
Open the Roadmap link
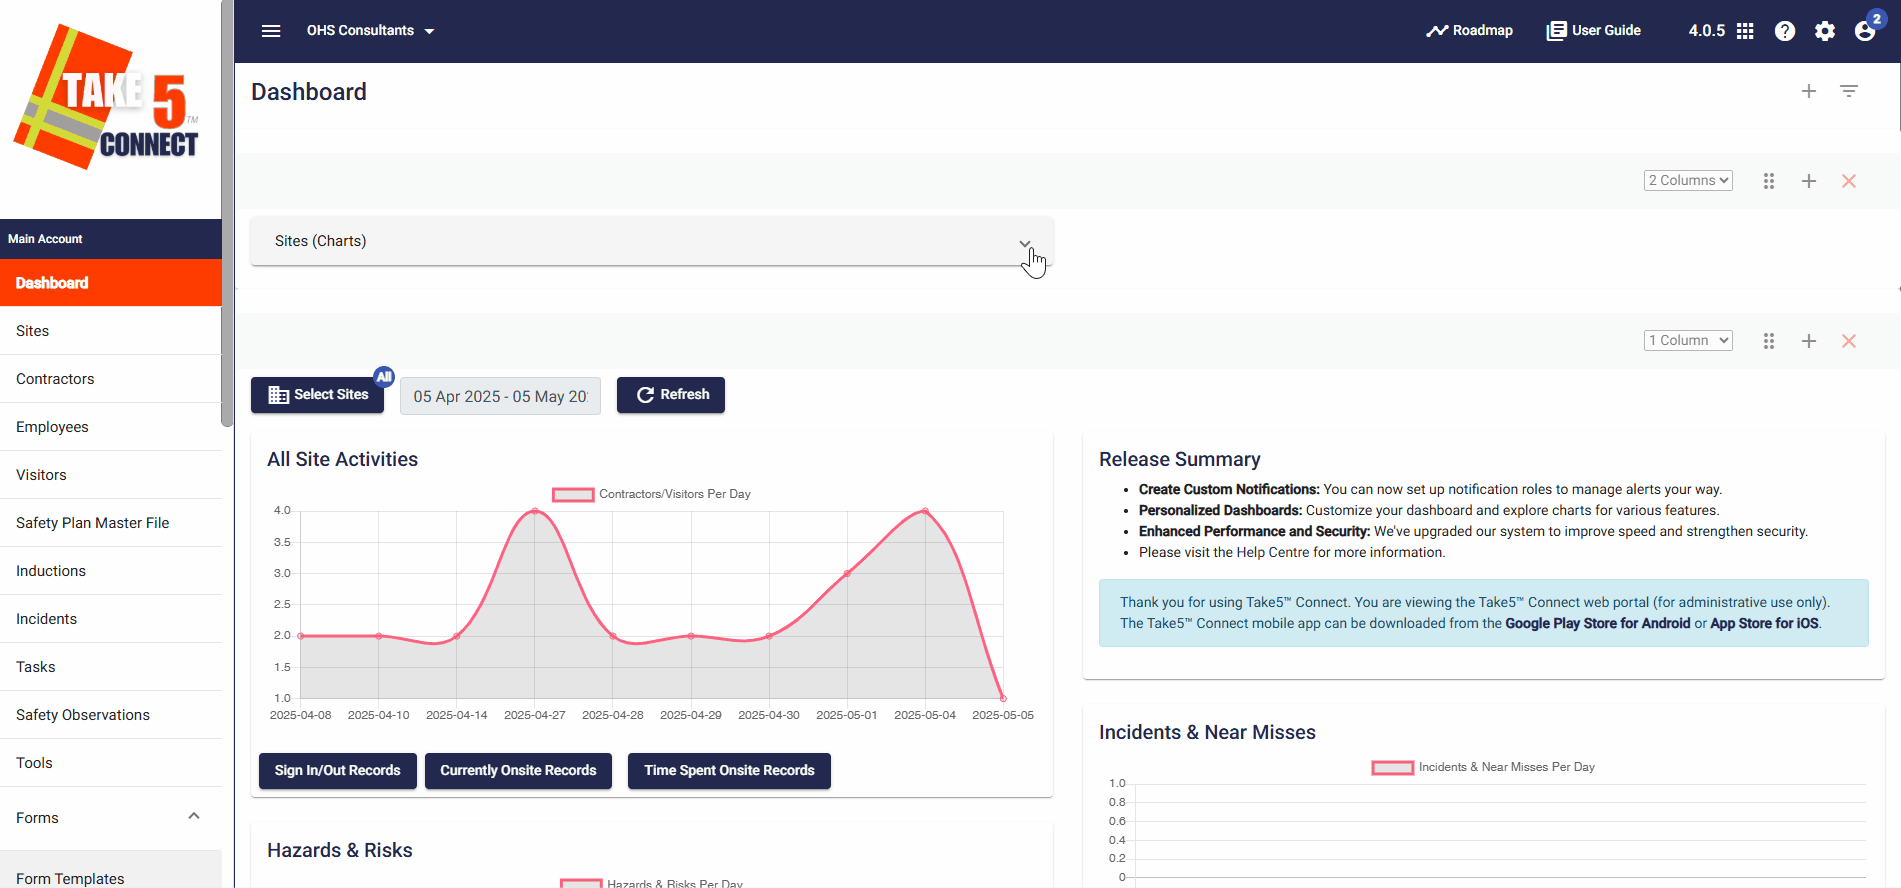pos(1469,31)
